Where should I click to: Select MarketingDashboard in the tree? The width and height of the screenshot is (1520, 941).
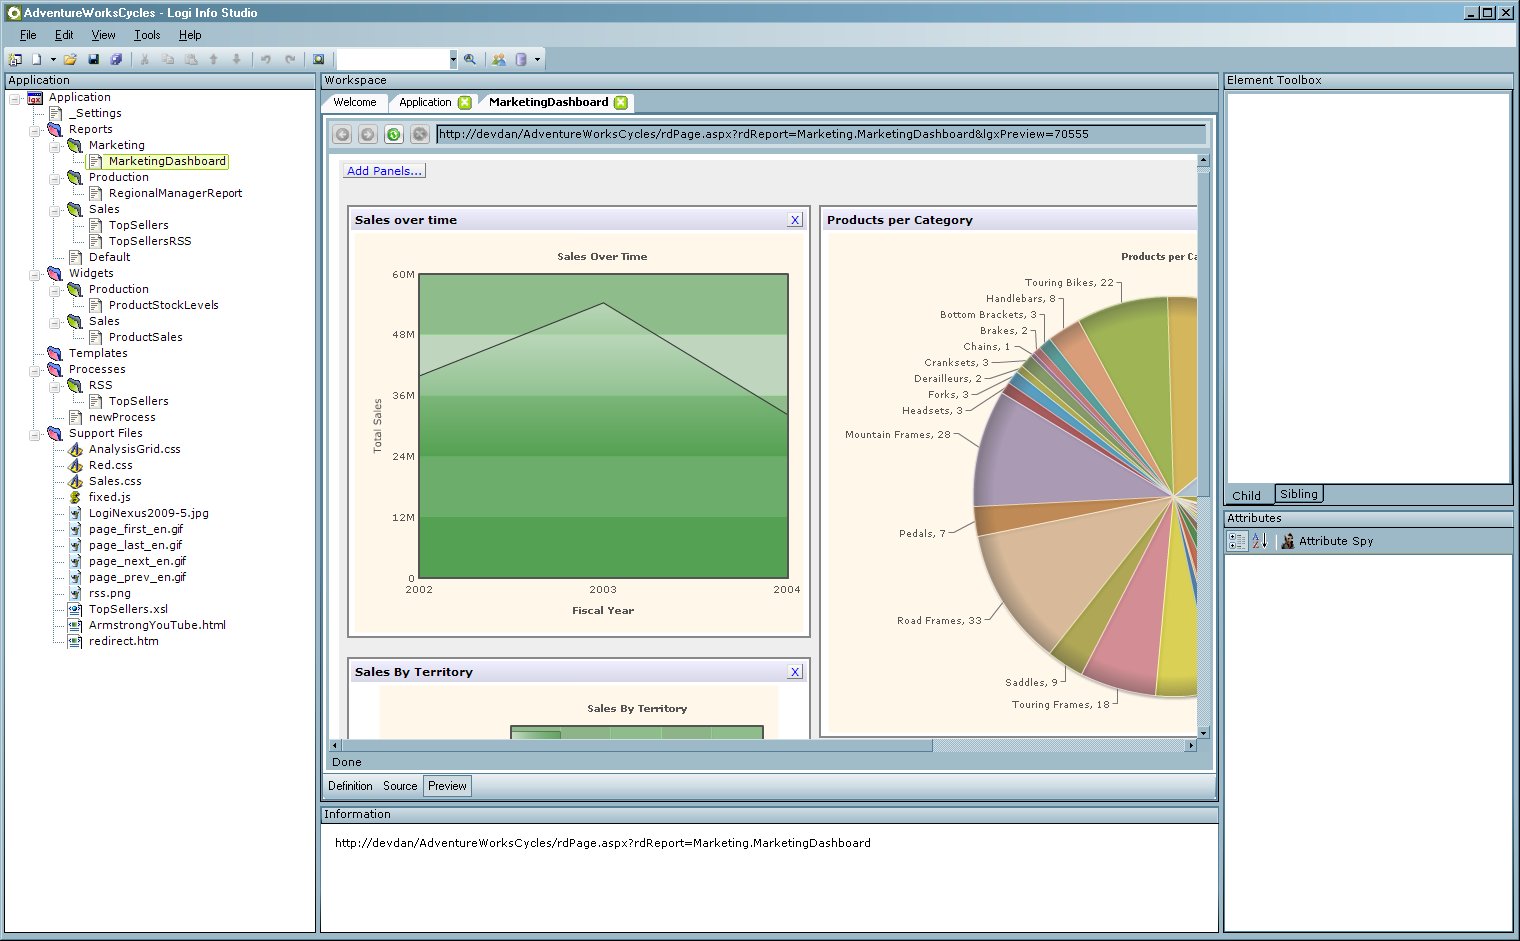[x=167, y=161]
